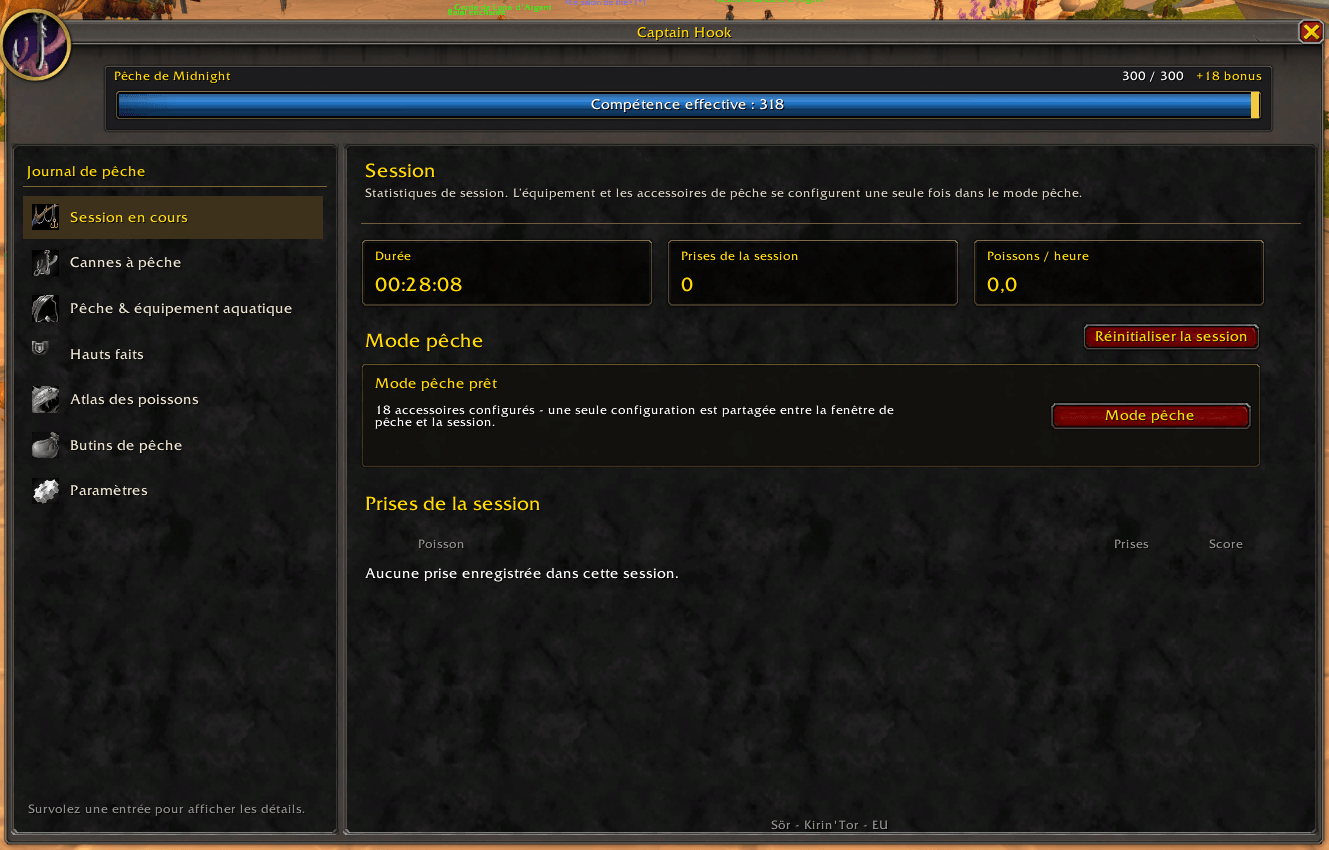Screen dimensions: 1329x850
Task: Click Réinitialiser la session button
Action: (1171, 337)
